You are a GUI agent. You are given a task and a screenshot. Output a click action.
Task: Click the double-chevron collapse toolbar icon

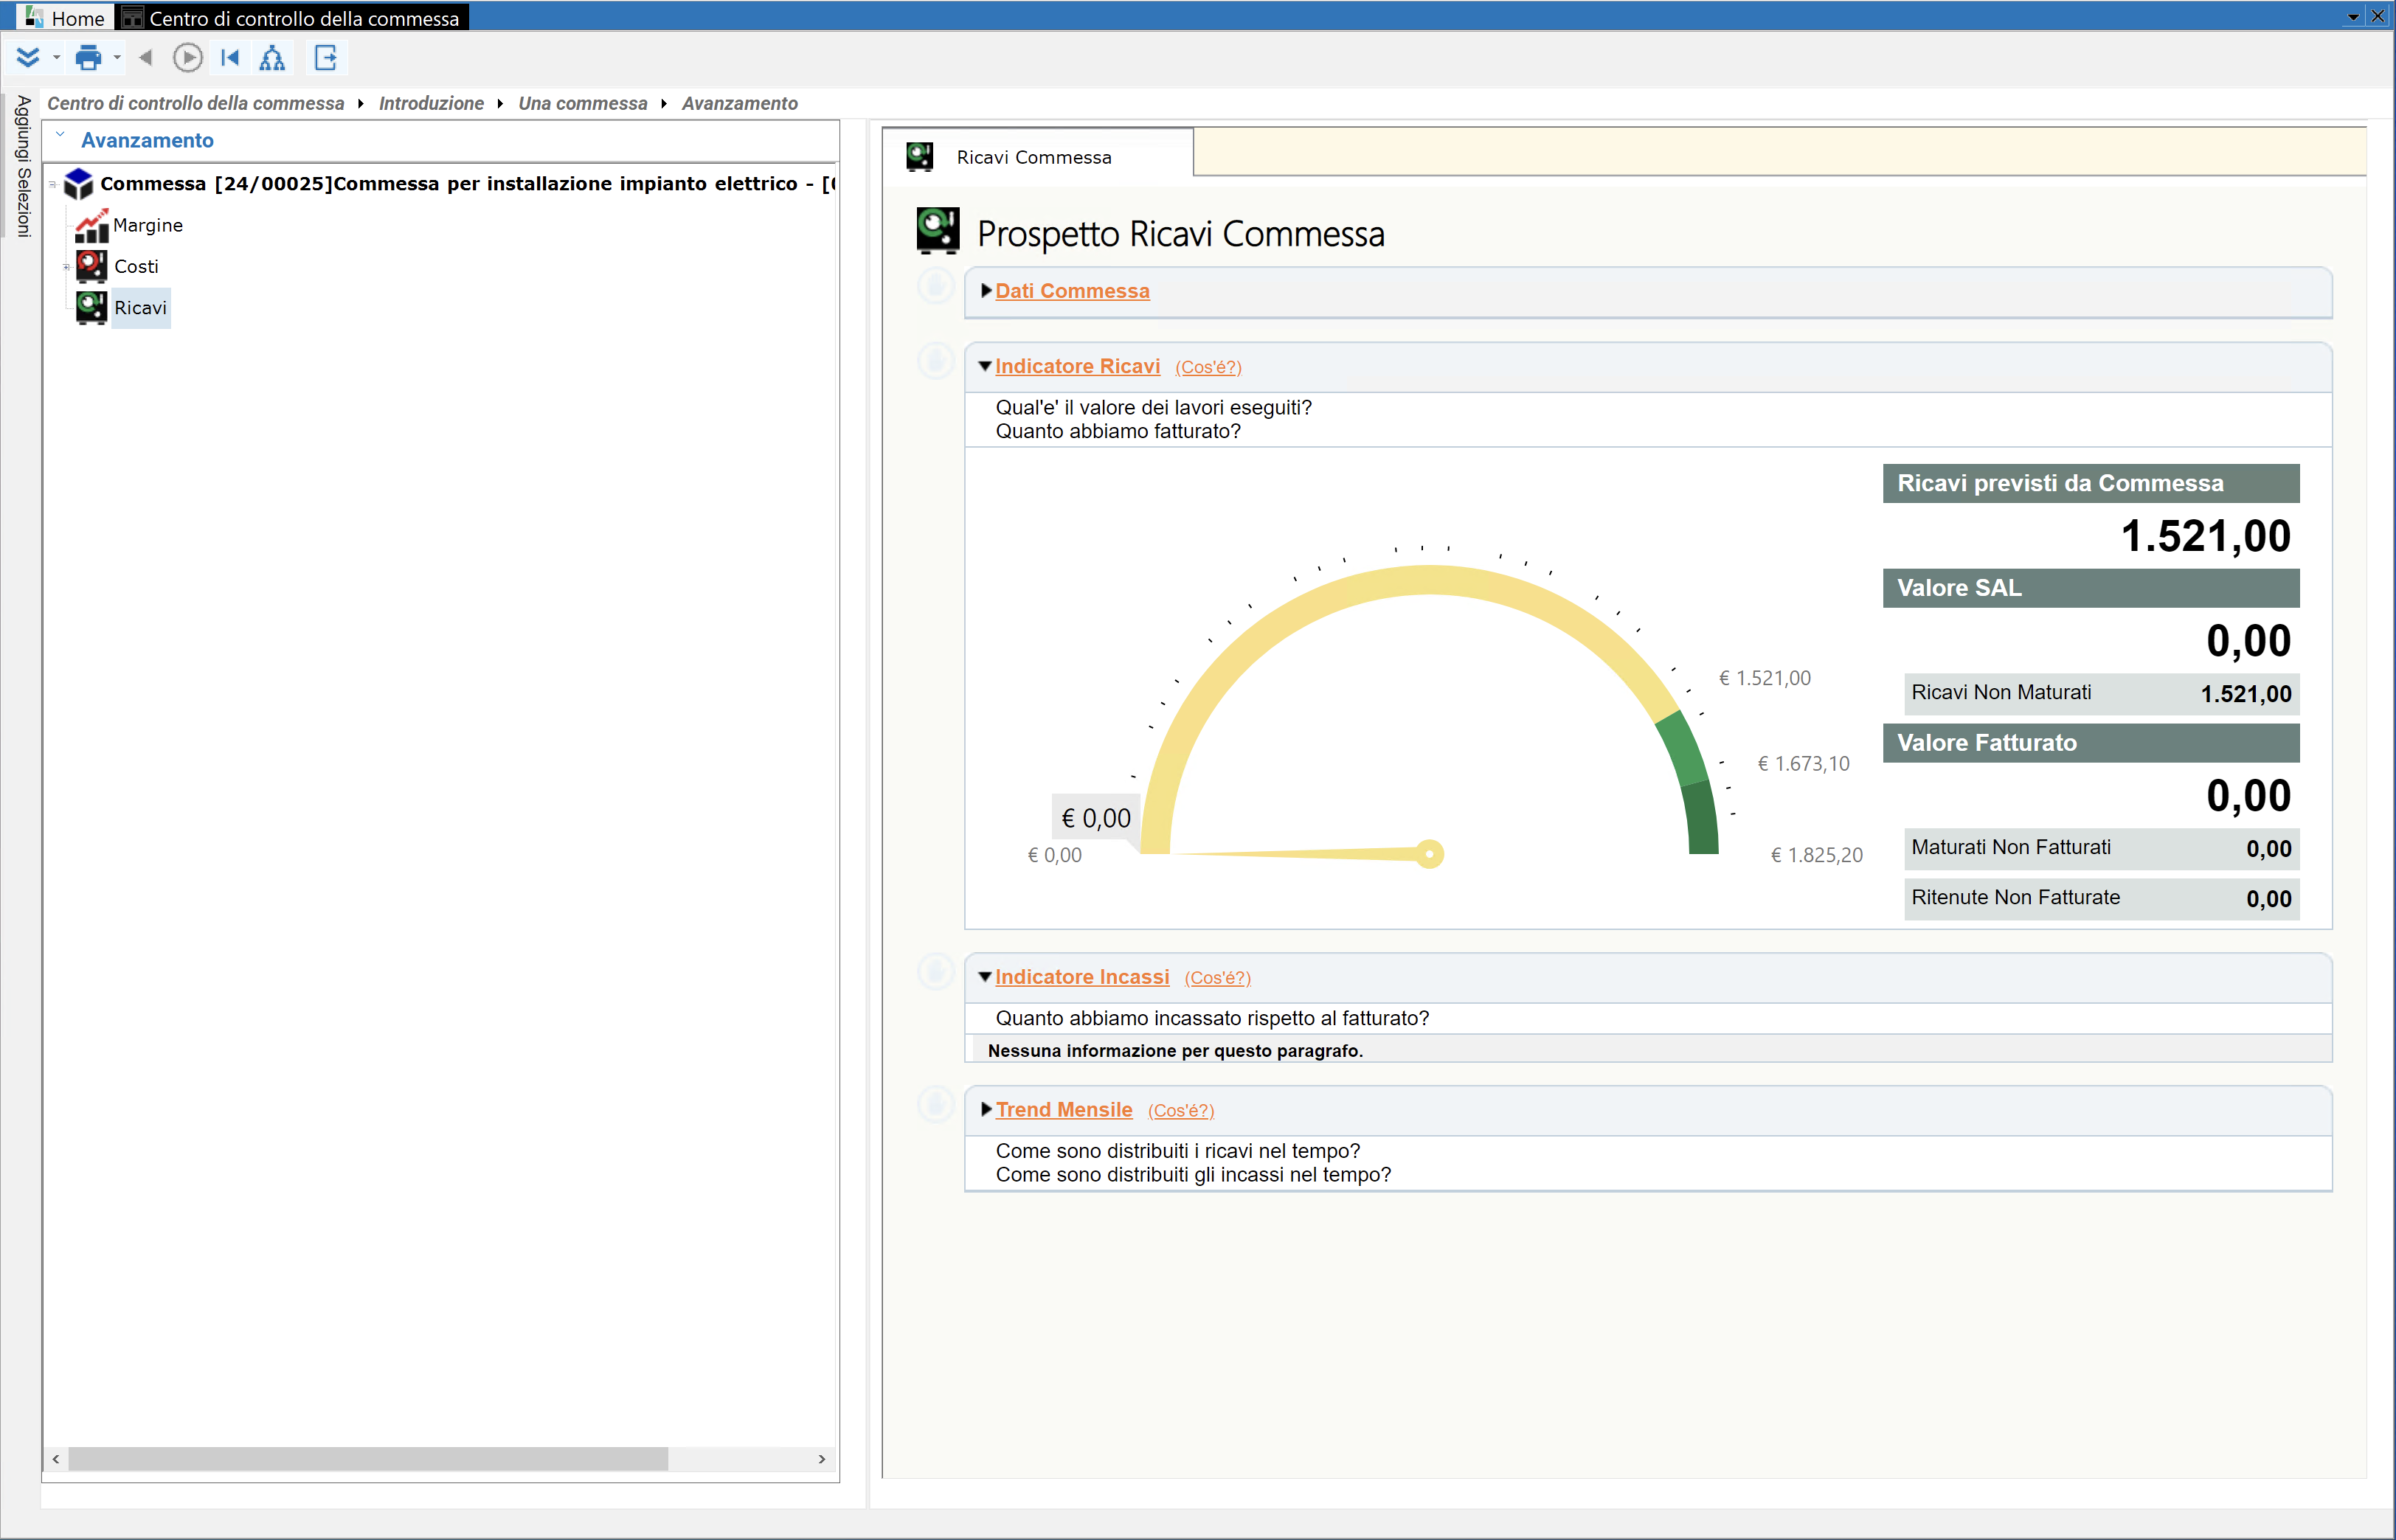click(x=28, y=58)
